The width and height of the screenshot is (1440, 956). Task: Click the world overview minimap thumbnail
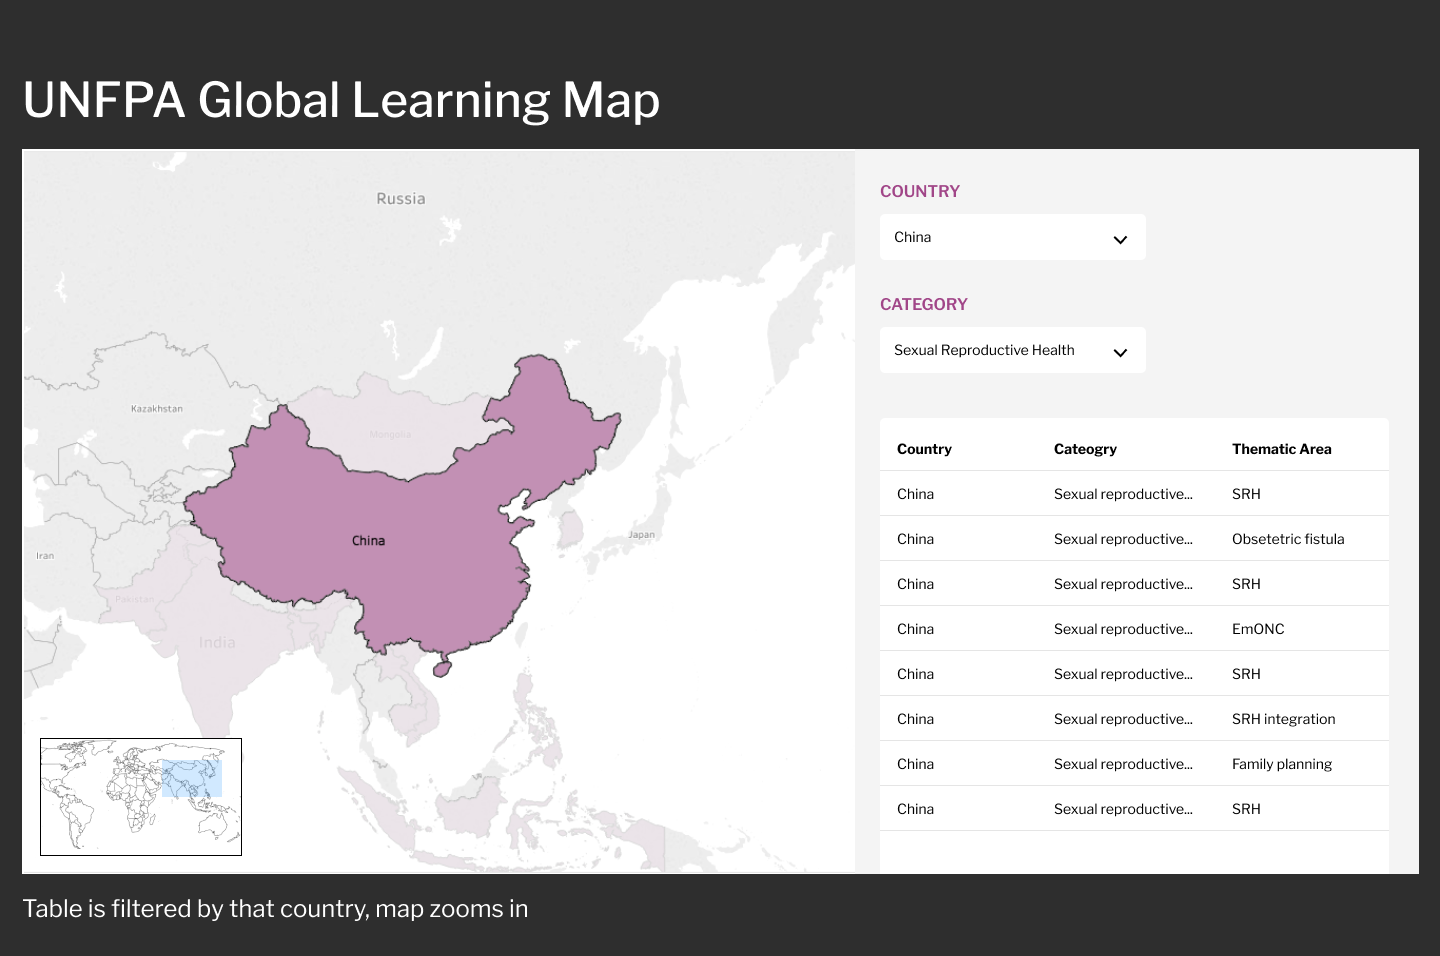tap(141, 797)
